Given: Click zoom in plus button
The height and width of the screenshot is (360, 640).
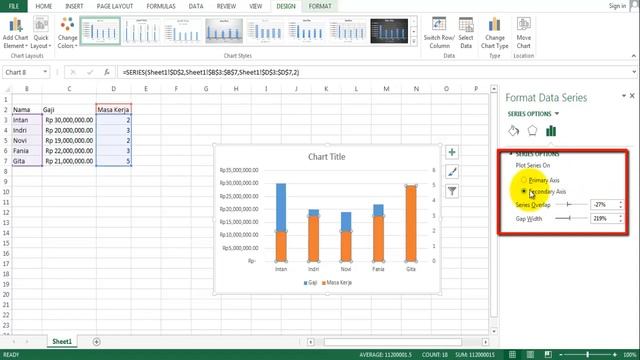Looking at the screenshot, I should (x=615, y=355).
